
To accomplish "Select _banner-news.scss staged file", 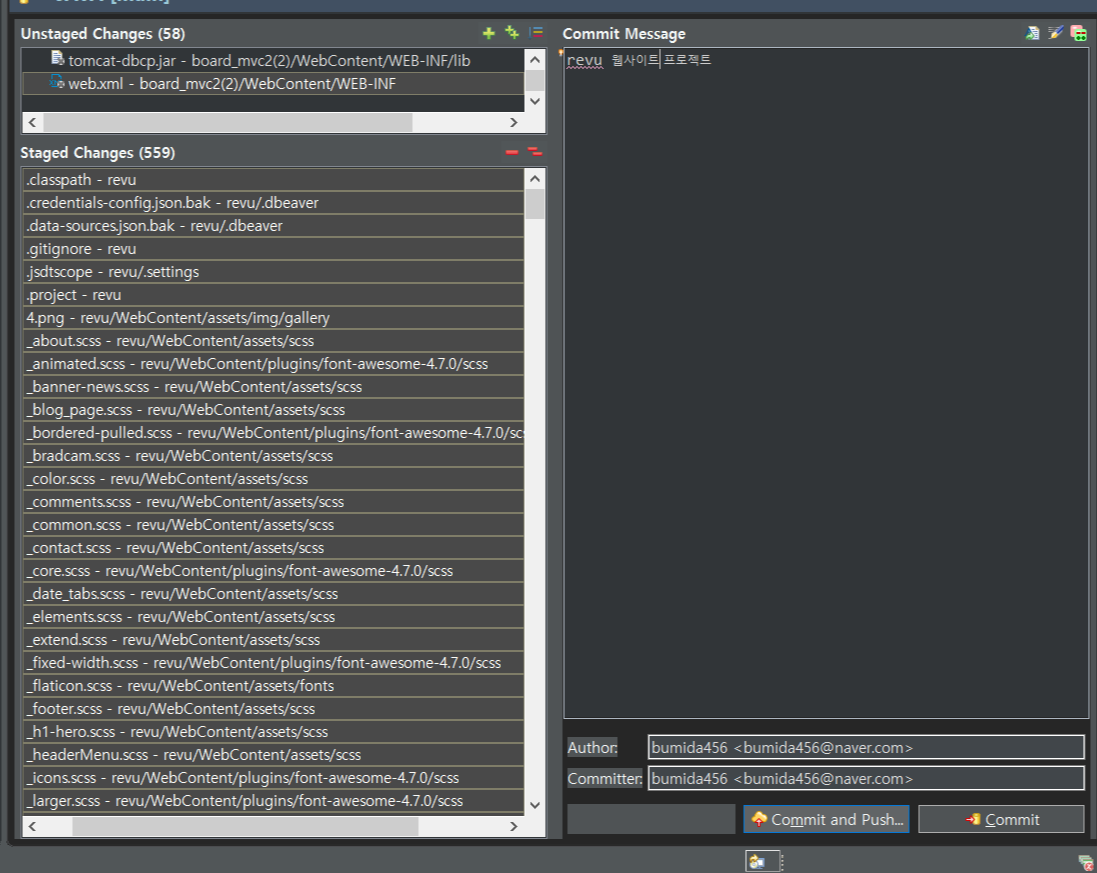I will [x=274, y=387].
